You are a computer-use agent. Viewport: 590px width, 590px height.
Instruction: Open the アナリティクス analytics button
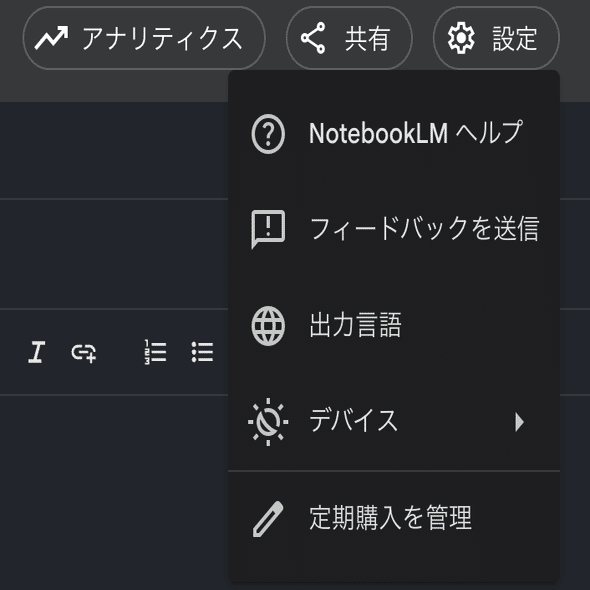[x=144, y=38]
